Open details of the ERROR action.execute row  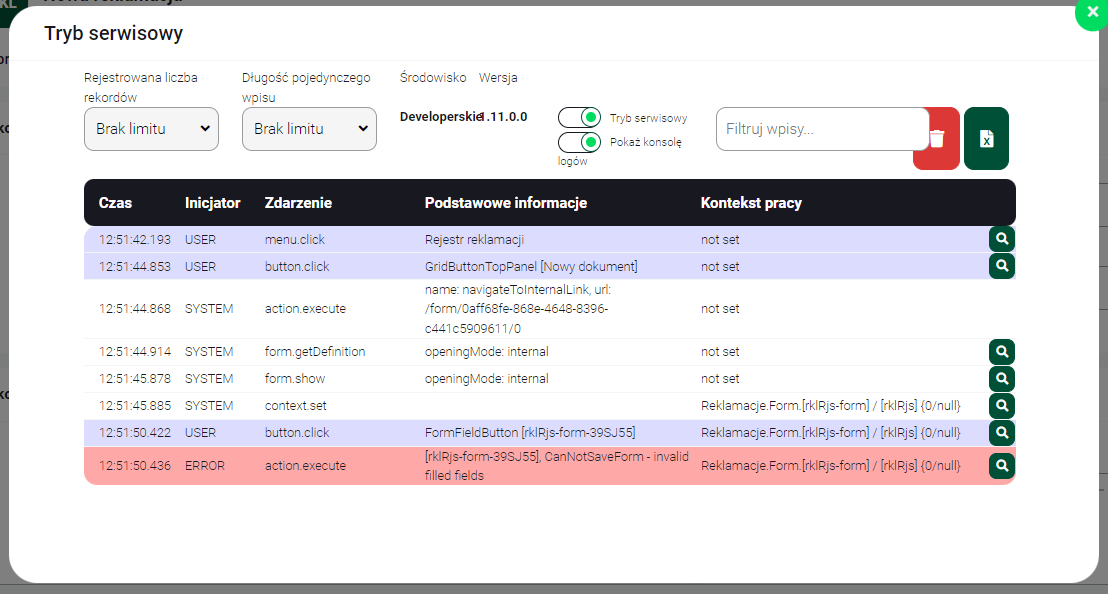point(1002,466)
